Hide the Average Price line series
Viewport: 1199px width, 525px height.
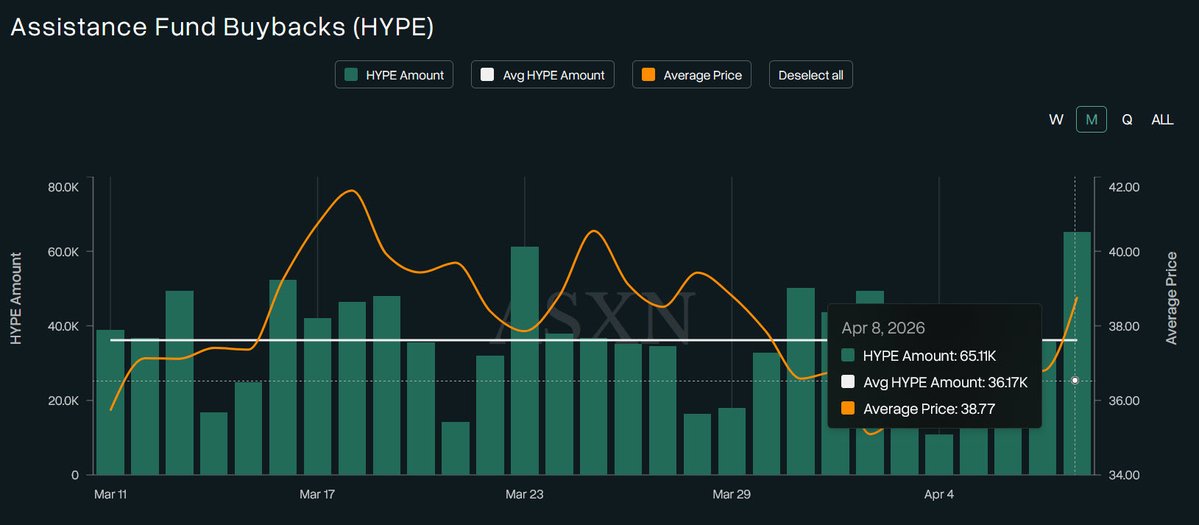(692, 75)
